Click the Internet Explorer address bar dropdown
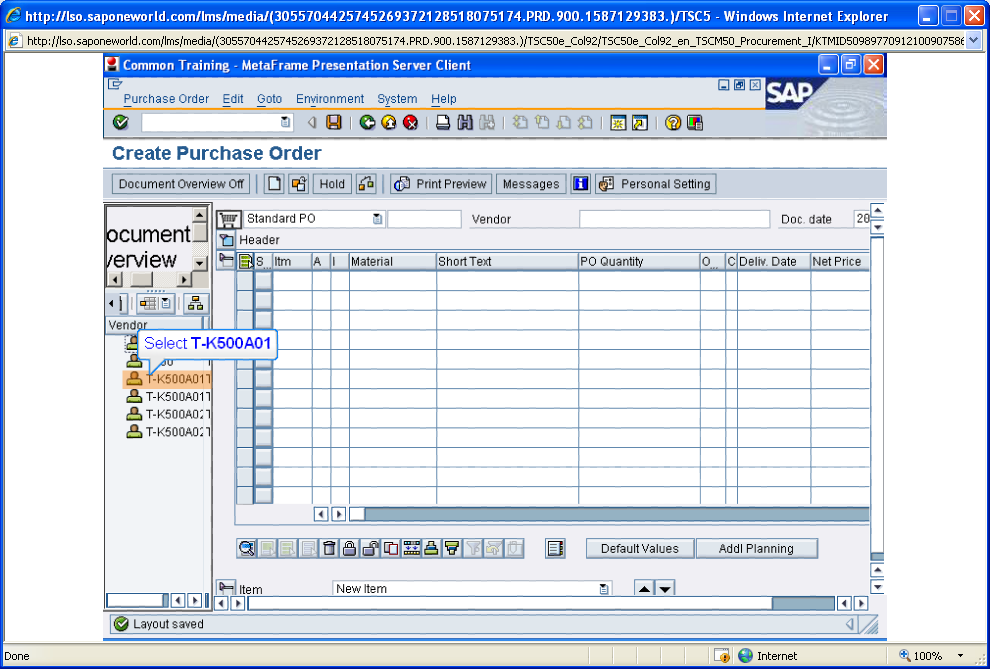This screenshot has width=990, height=669. [x=973, y=41]
